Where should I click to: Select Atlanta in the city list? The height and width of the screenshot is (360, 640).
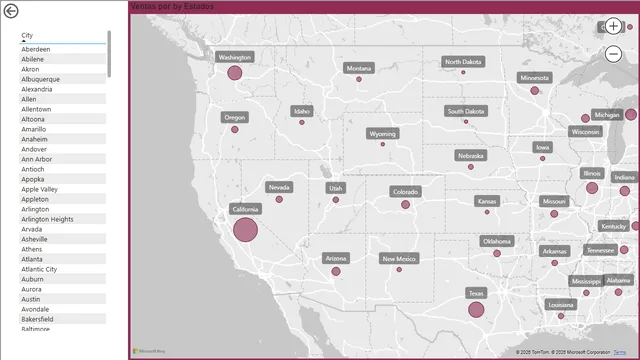tap(63, 259)
